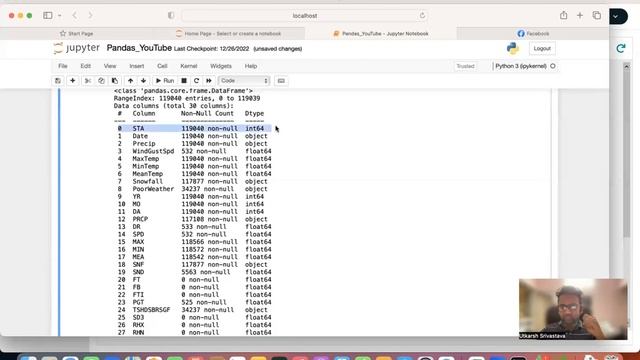Switch to the Home Page notebook tab
The width and height of the screenshot is (640, 360).
pyautogui.click(x=229, y=33)
